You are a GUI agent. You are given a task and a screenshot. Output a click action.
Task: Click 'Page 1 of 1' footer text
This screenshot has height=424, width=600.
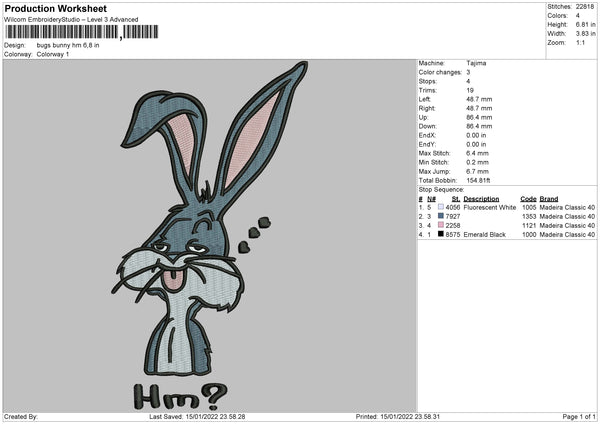[x=579, y=416]
